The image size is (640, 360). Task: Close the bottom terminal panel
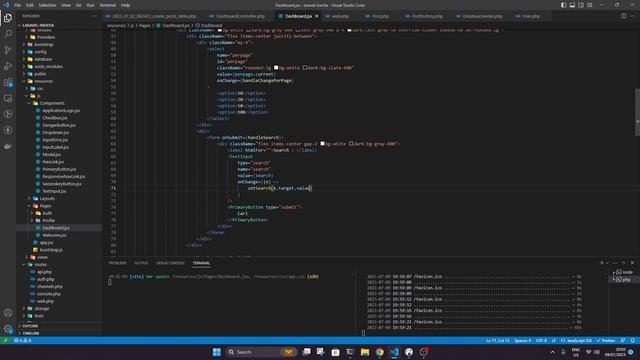coord(632,263)
